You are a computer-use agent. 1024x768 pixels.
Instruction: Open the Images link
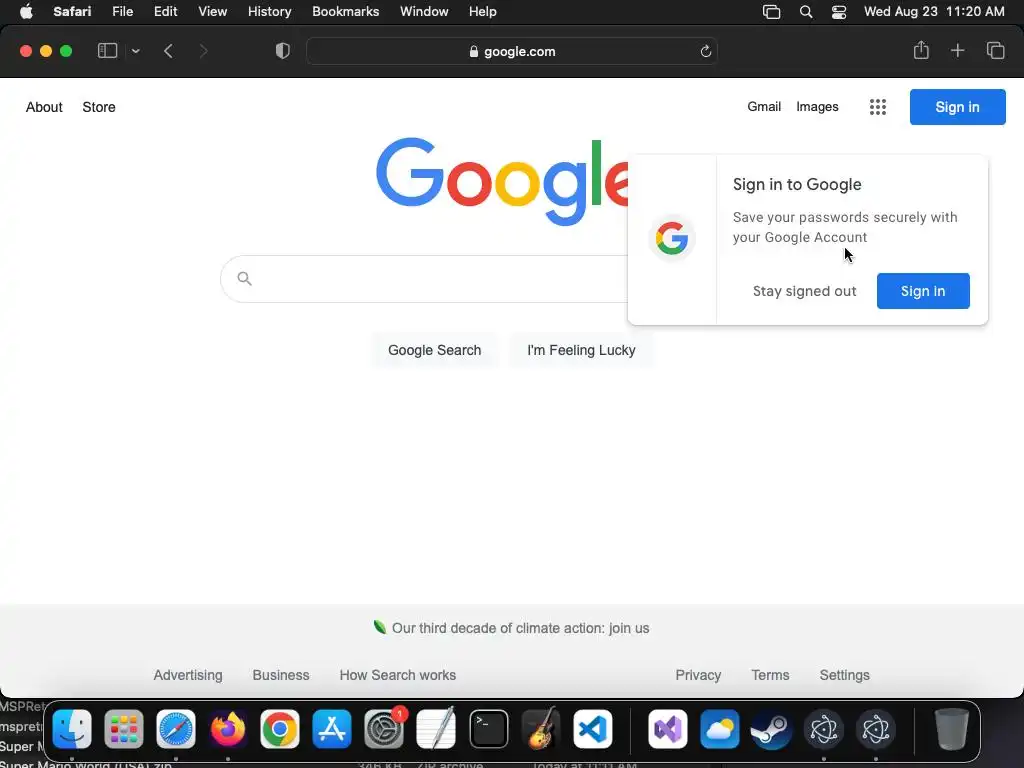(817, 106)
